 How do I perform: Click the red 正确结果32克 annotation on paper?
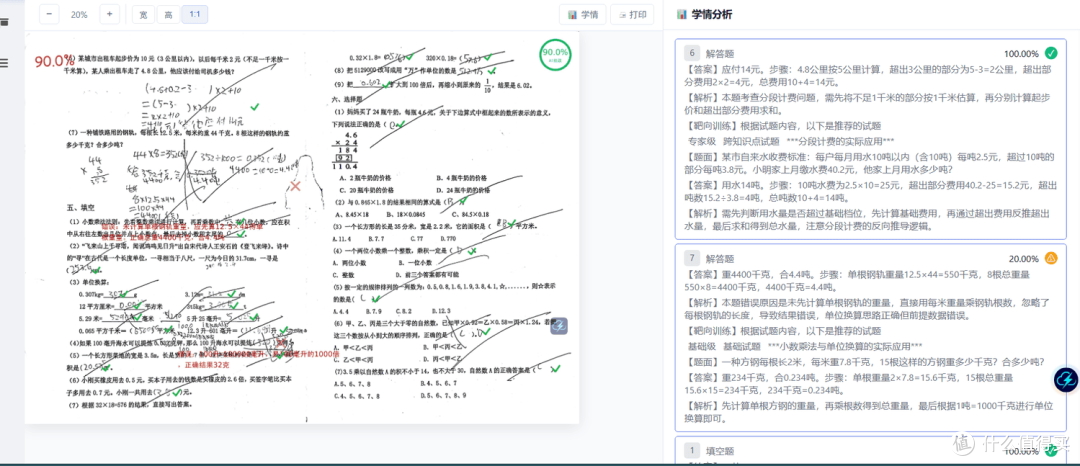pyautogui.click(x=207, y=364)
